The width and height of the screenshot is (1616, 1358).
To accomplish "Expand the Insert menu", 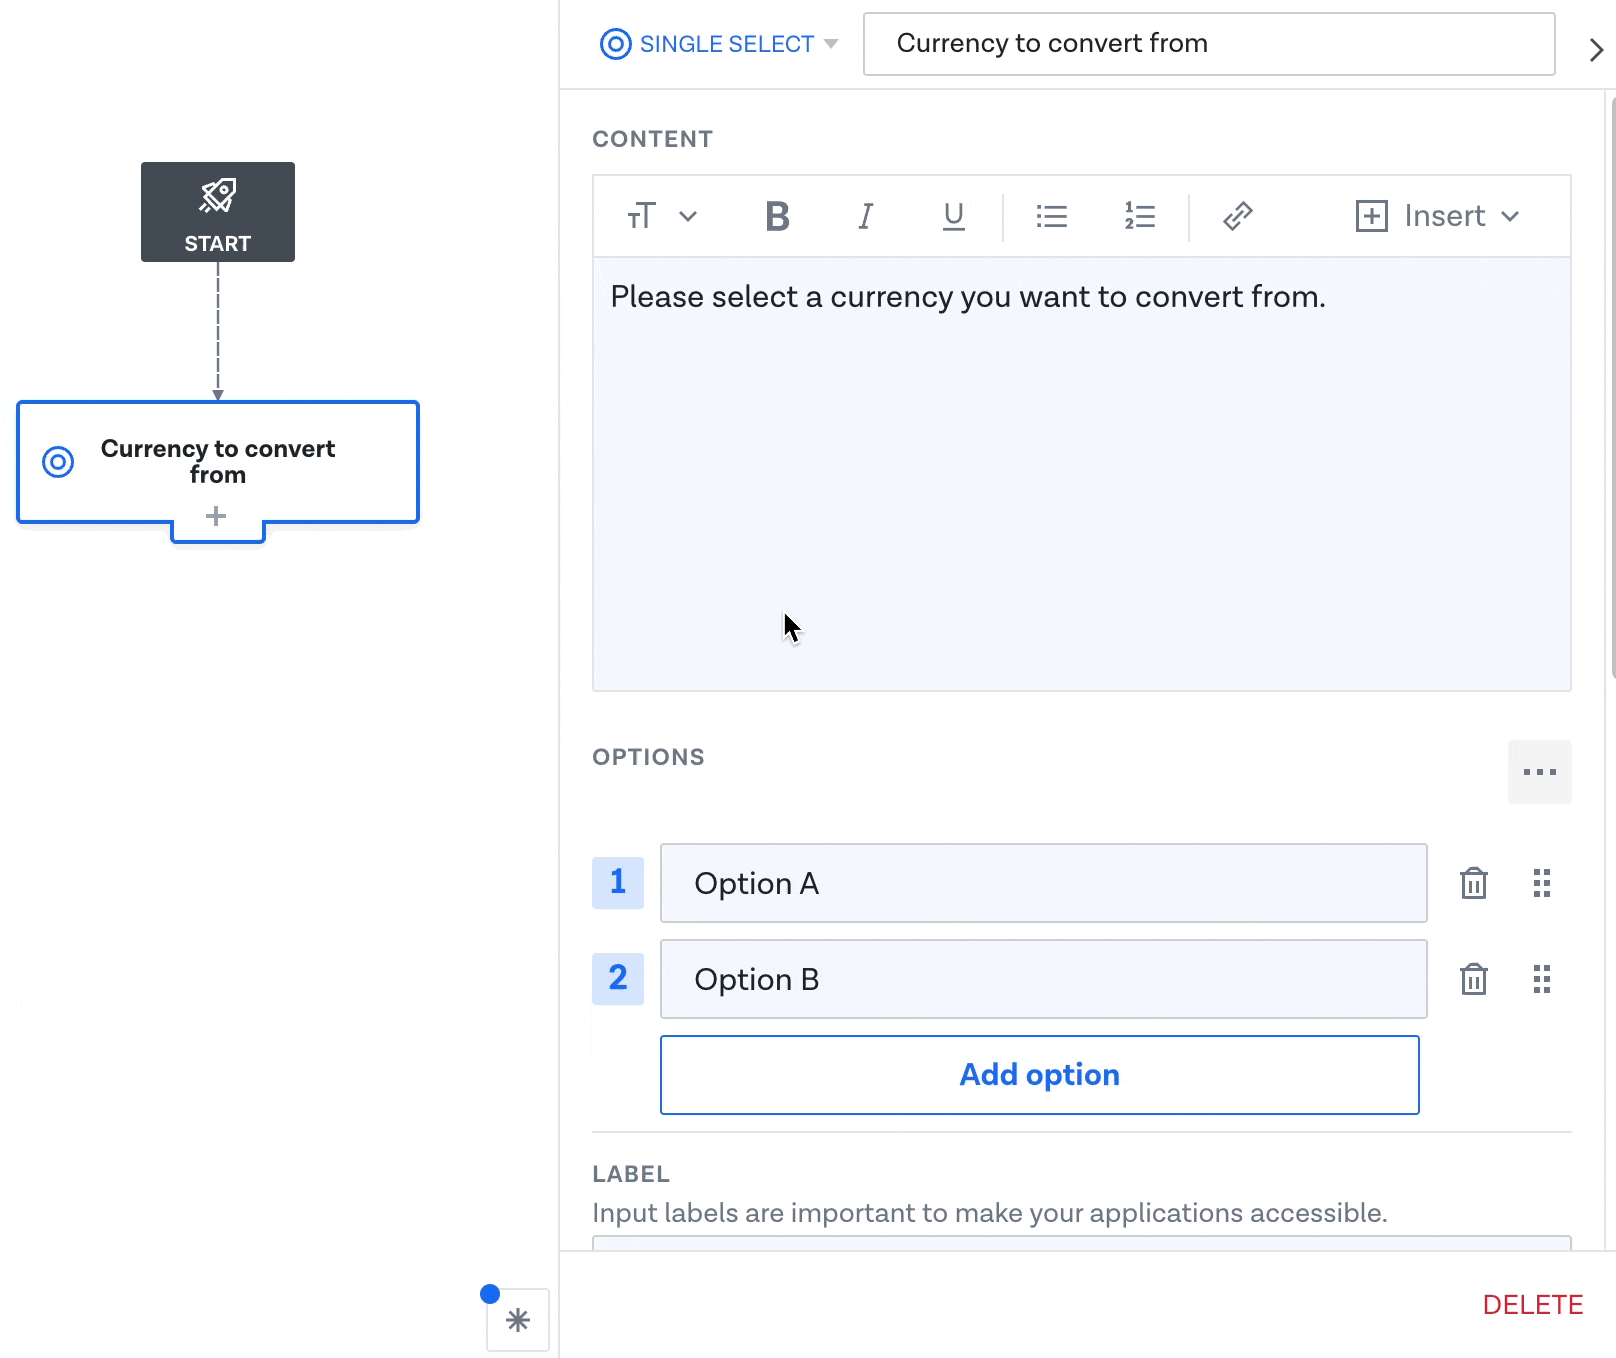I will coord(1437,216).
